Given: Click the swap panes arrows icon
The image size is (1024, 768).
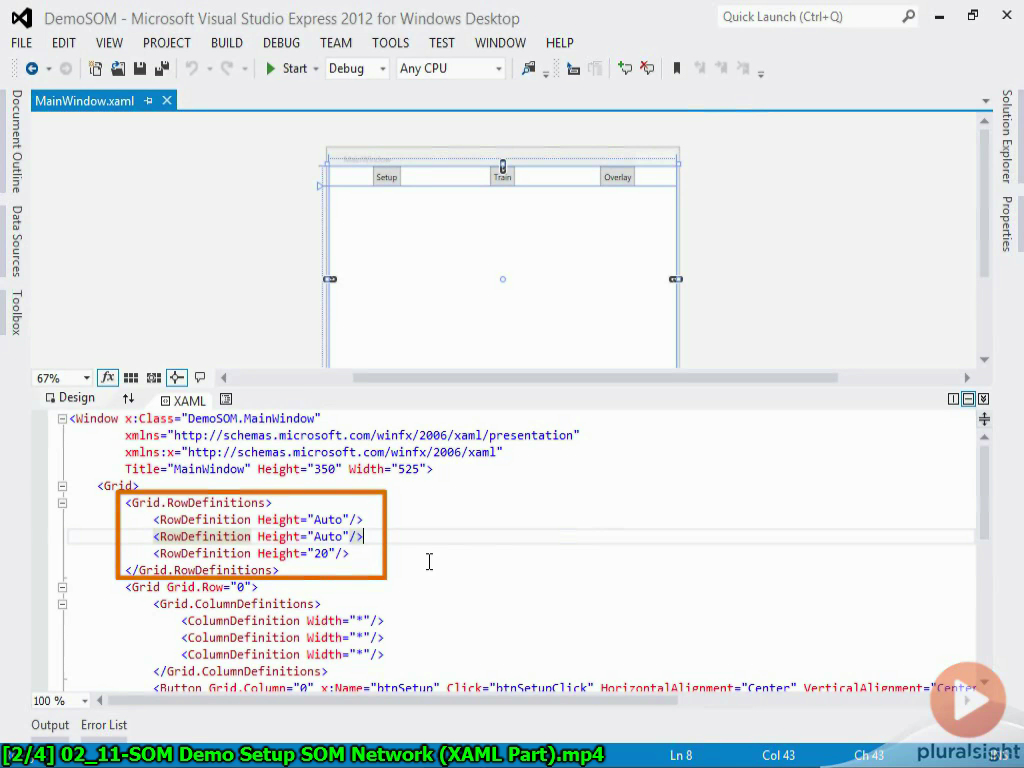Looking at the screenshot, I should tap(128, 398).
